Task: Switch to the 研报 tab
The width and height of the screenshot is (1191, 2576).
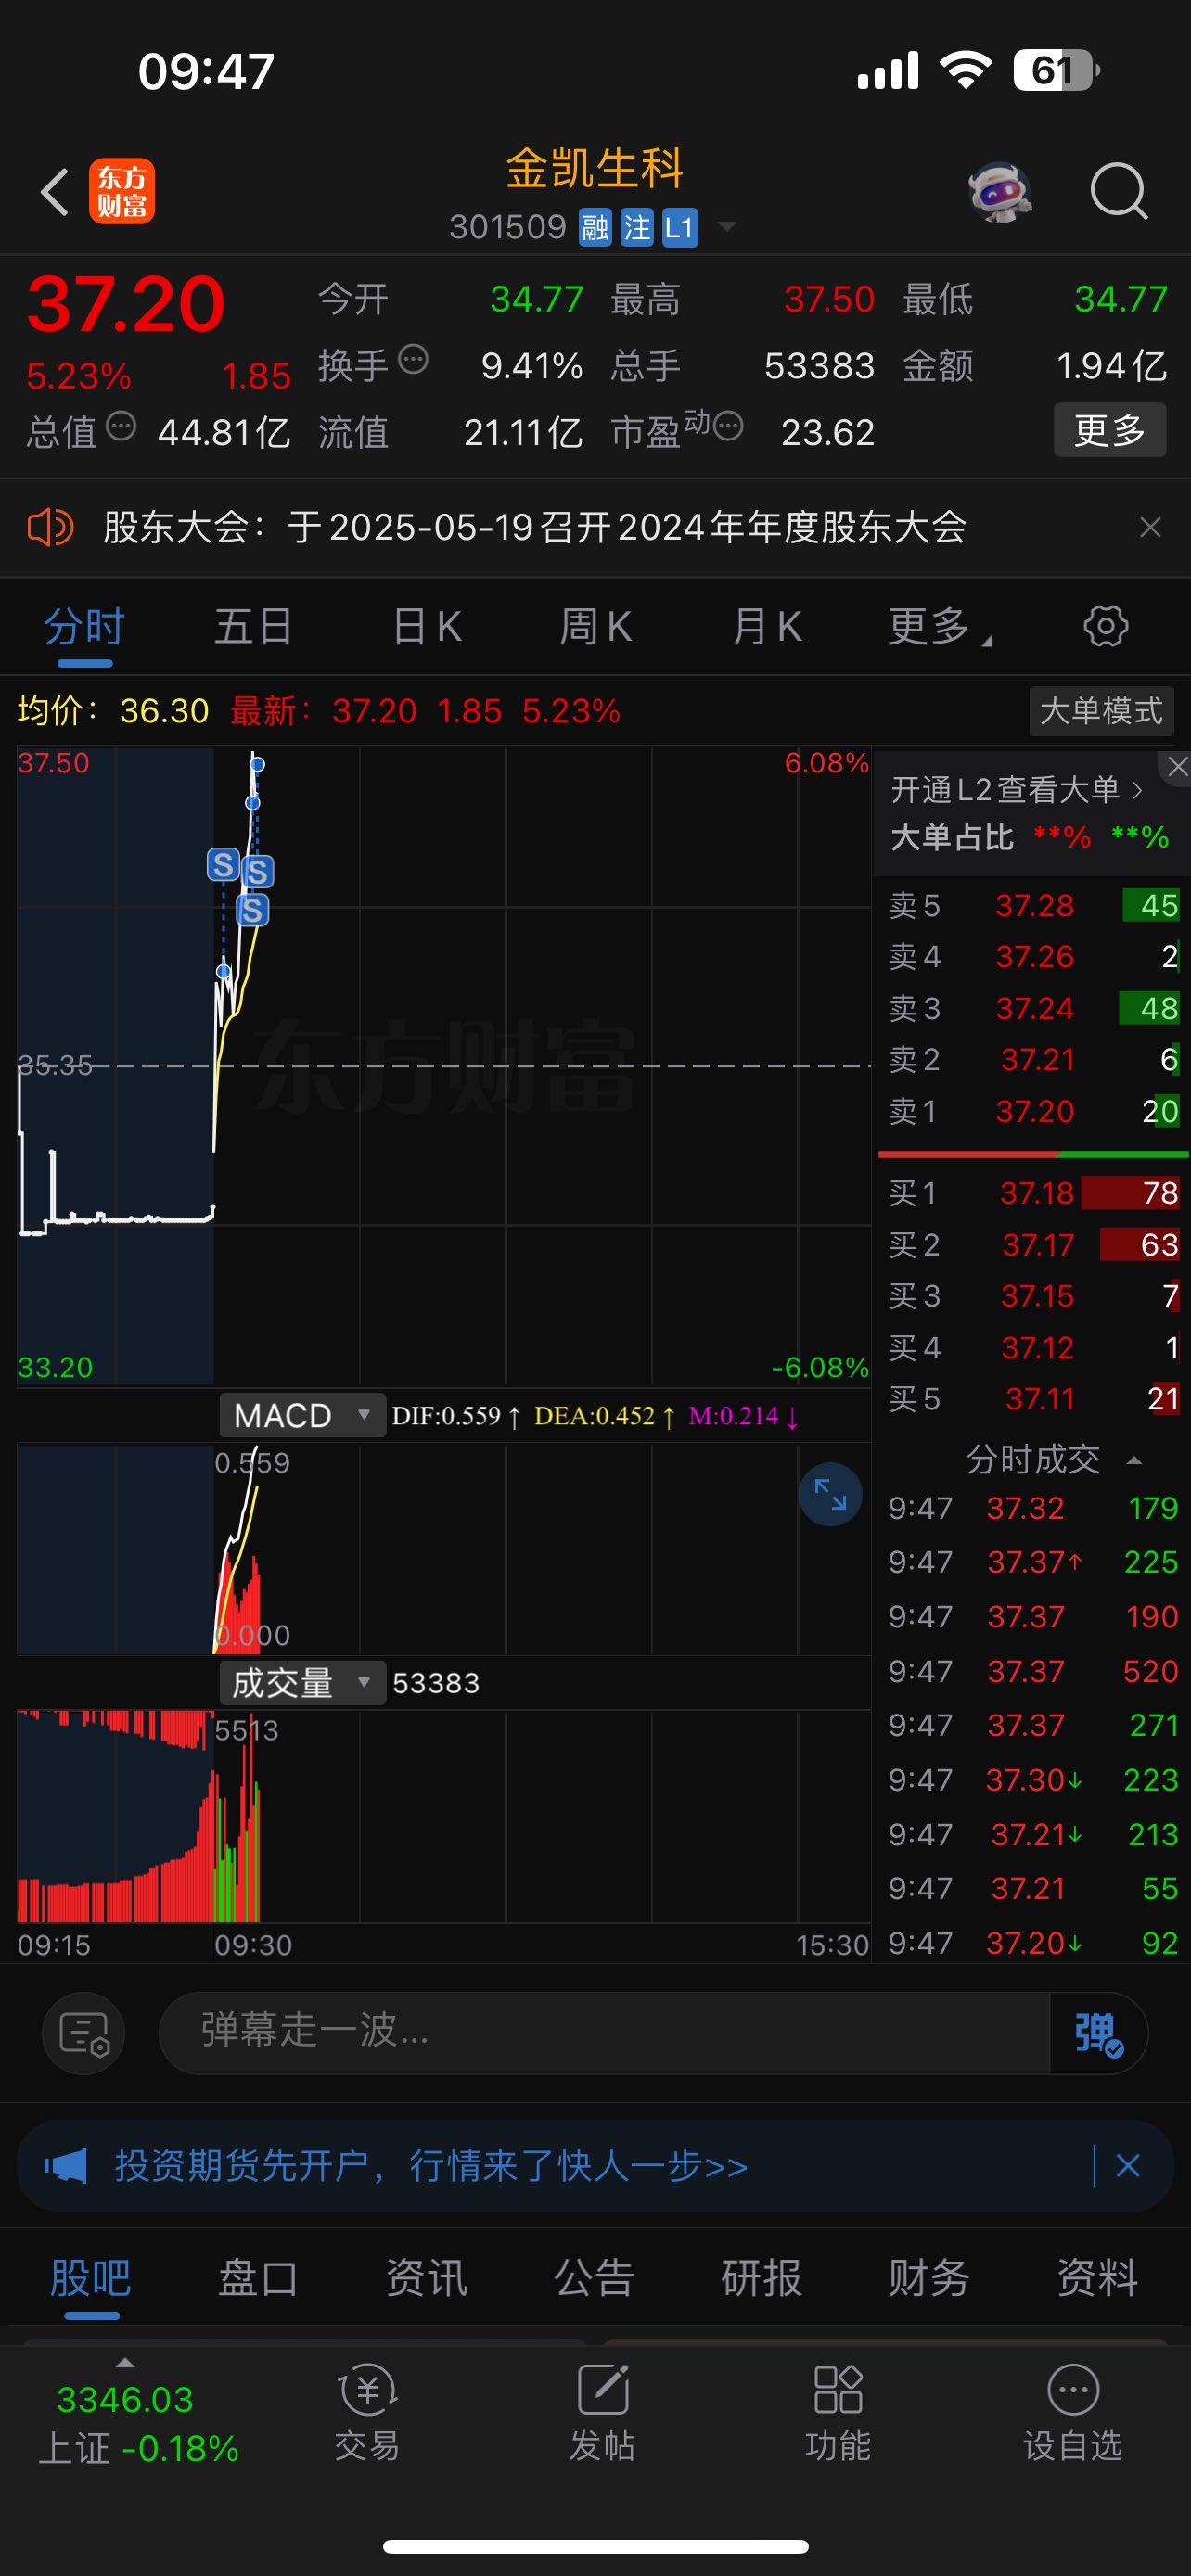Action: pyautogui.click(x=762, y=2279)
